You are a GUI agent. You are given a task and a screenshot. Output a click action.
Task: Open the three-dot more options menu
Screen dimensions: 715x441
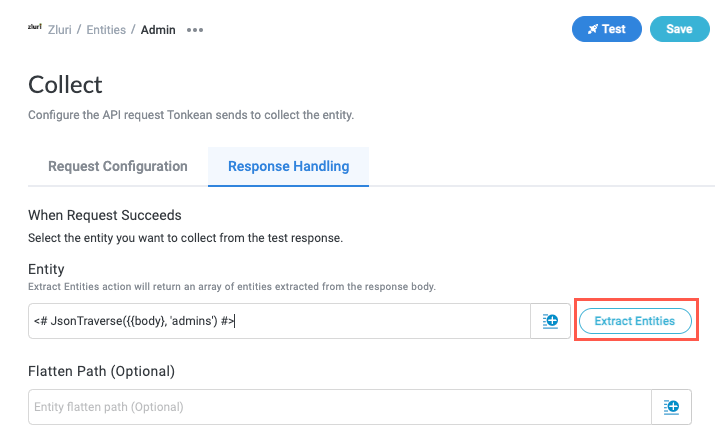point(195,30)
